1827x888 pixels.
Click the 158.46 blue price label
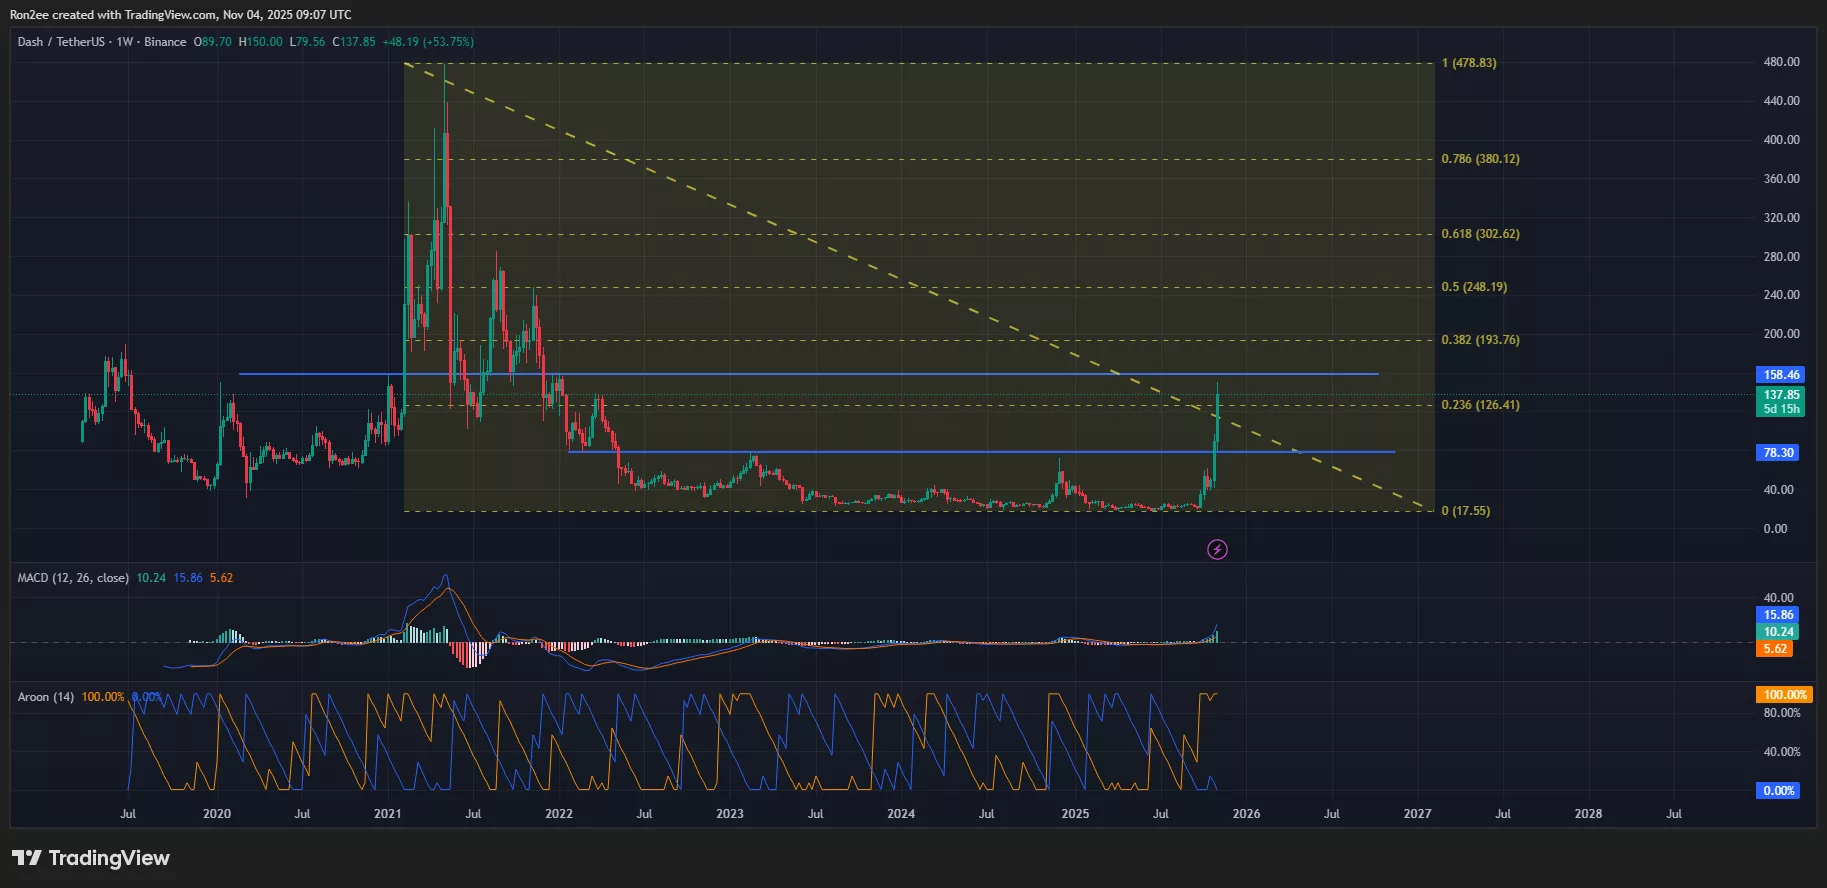[1780, 375]
